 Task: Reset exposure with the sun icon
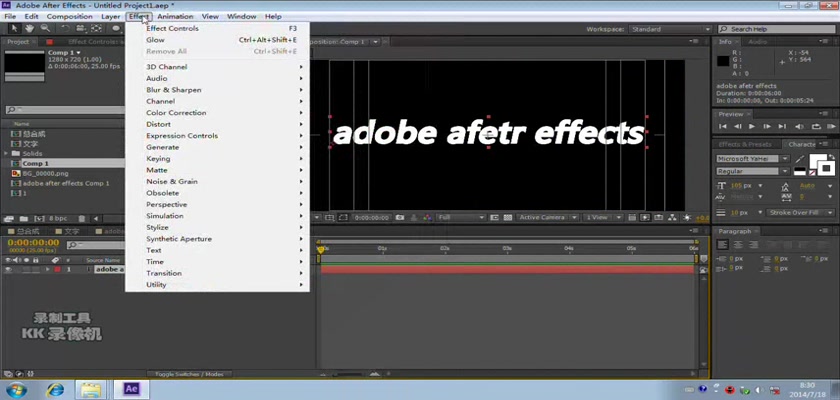point(687,218)
